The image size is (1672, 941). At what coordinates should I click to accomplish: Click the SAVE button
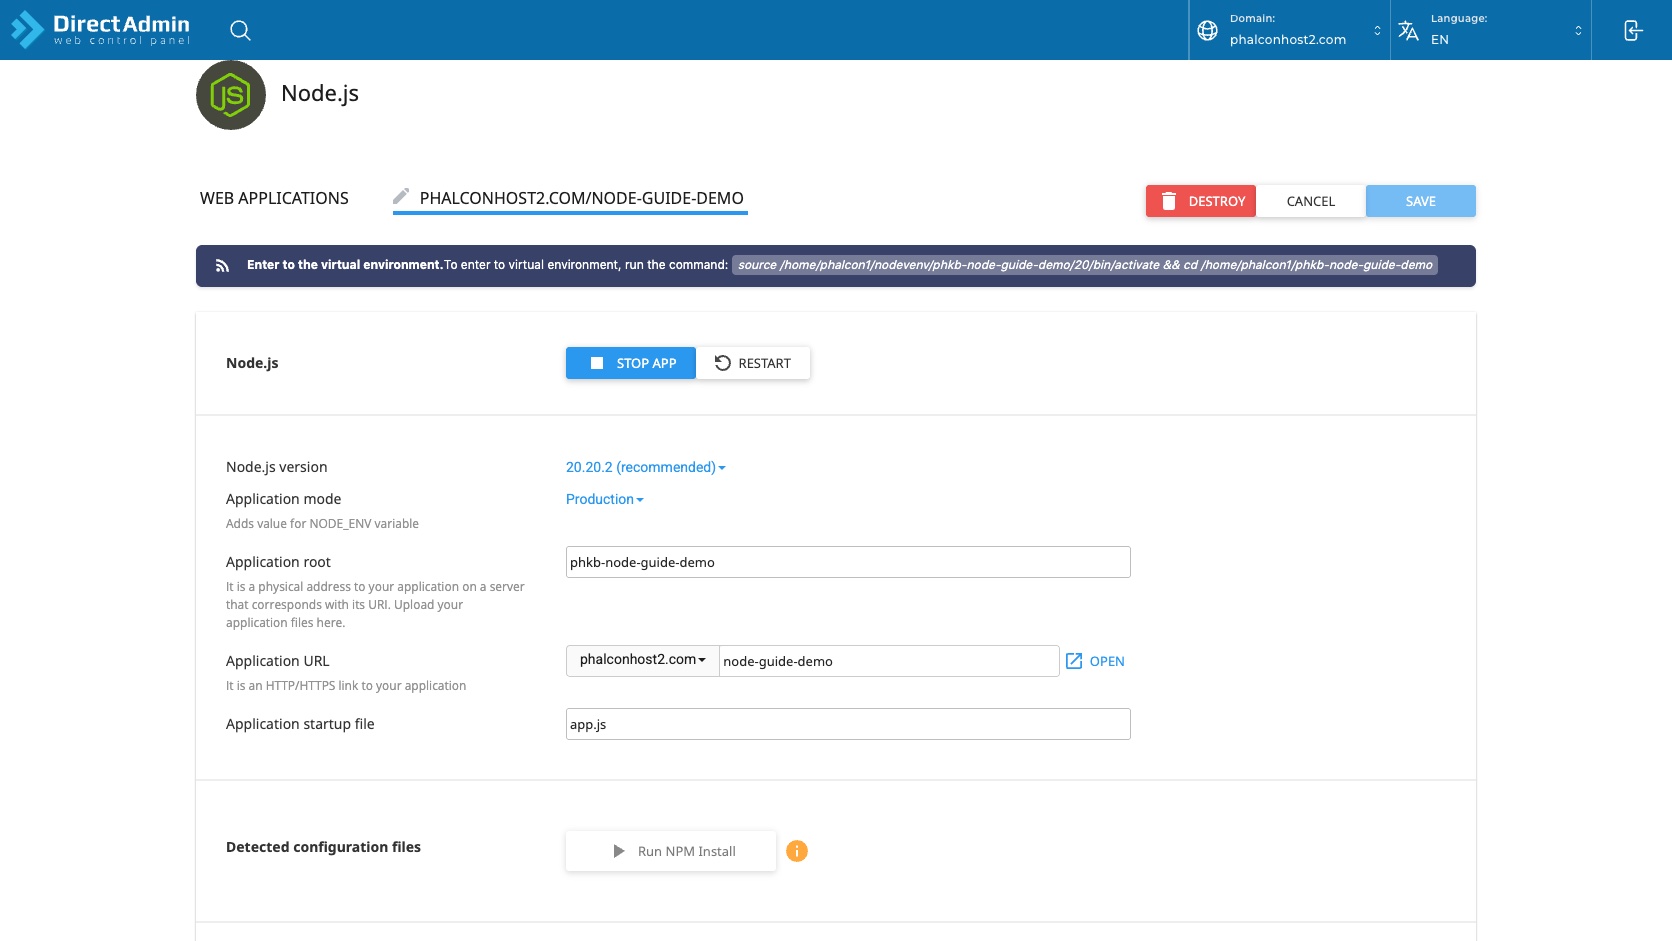point(1421,201)
